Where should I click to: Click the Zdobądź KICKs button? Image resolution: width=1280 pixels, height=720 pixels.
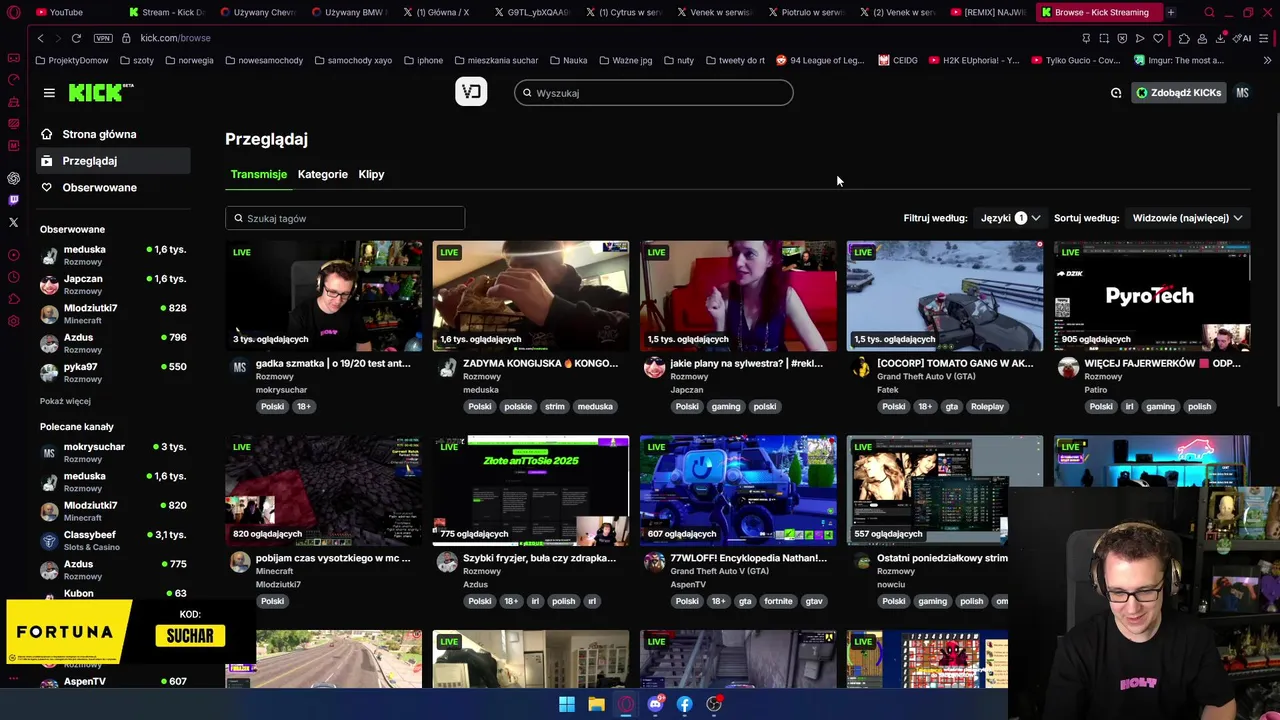[x=1179, y=93]
